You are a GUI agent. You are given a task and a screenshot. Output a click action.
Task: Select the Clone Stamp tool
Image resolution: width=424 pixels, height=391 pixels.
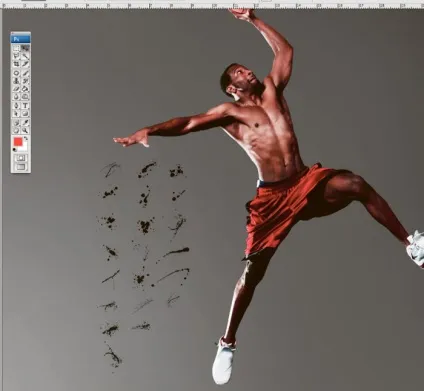(x=16, y=81)
